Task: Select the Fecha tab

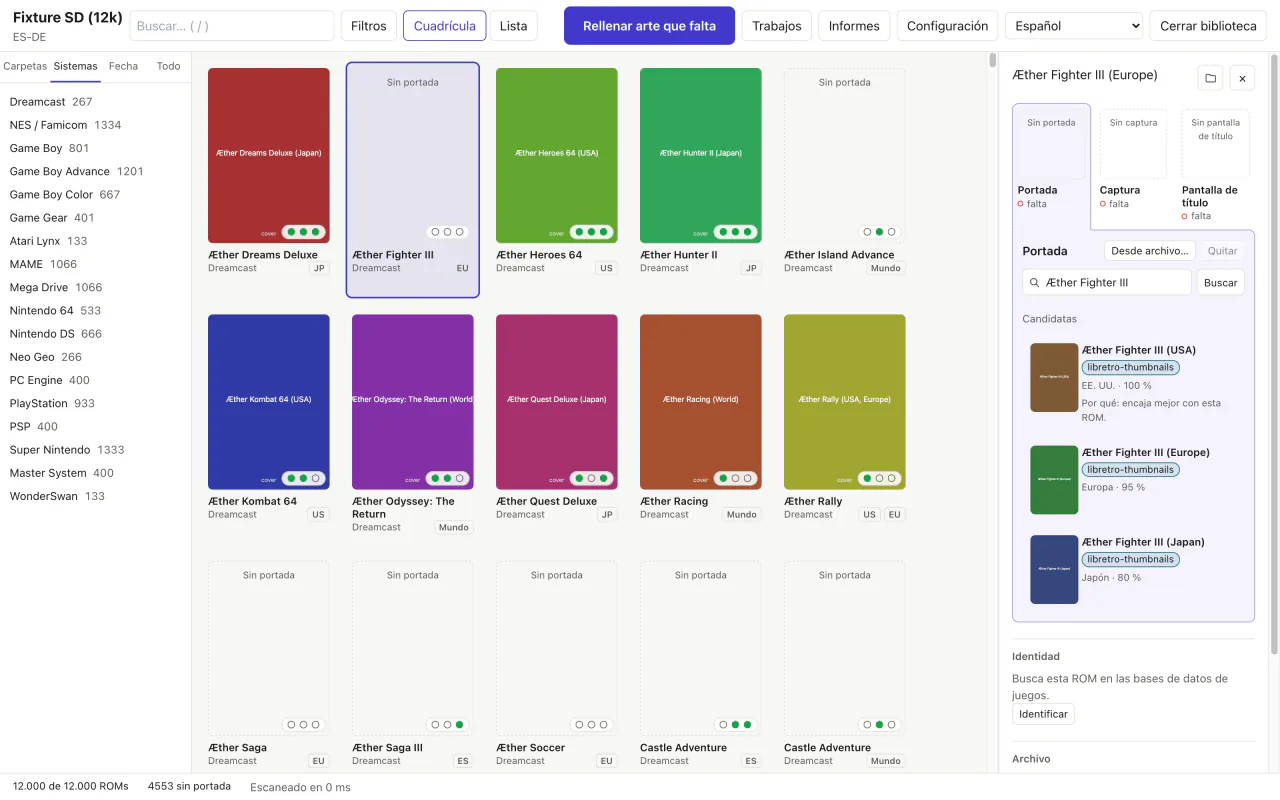Action: 124,66
